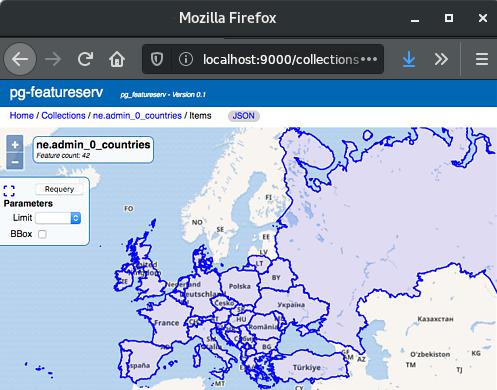Zoom out on the map
This screenshot has height=390, width=497.
click(x=15, y=162)
